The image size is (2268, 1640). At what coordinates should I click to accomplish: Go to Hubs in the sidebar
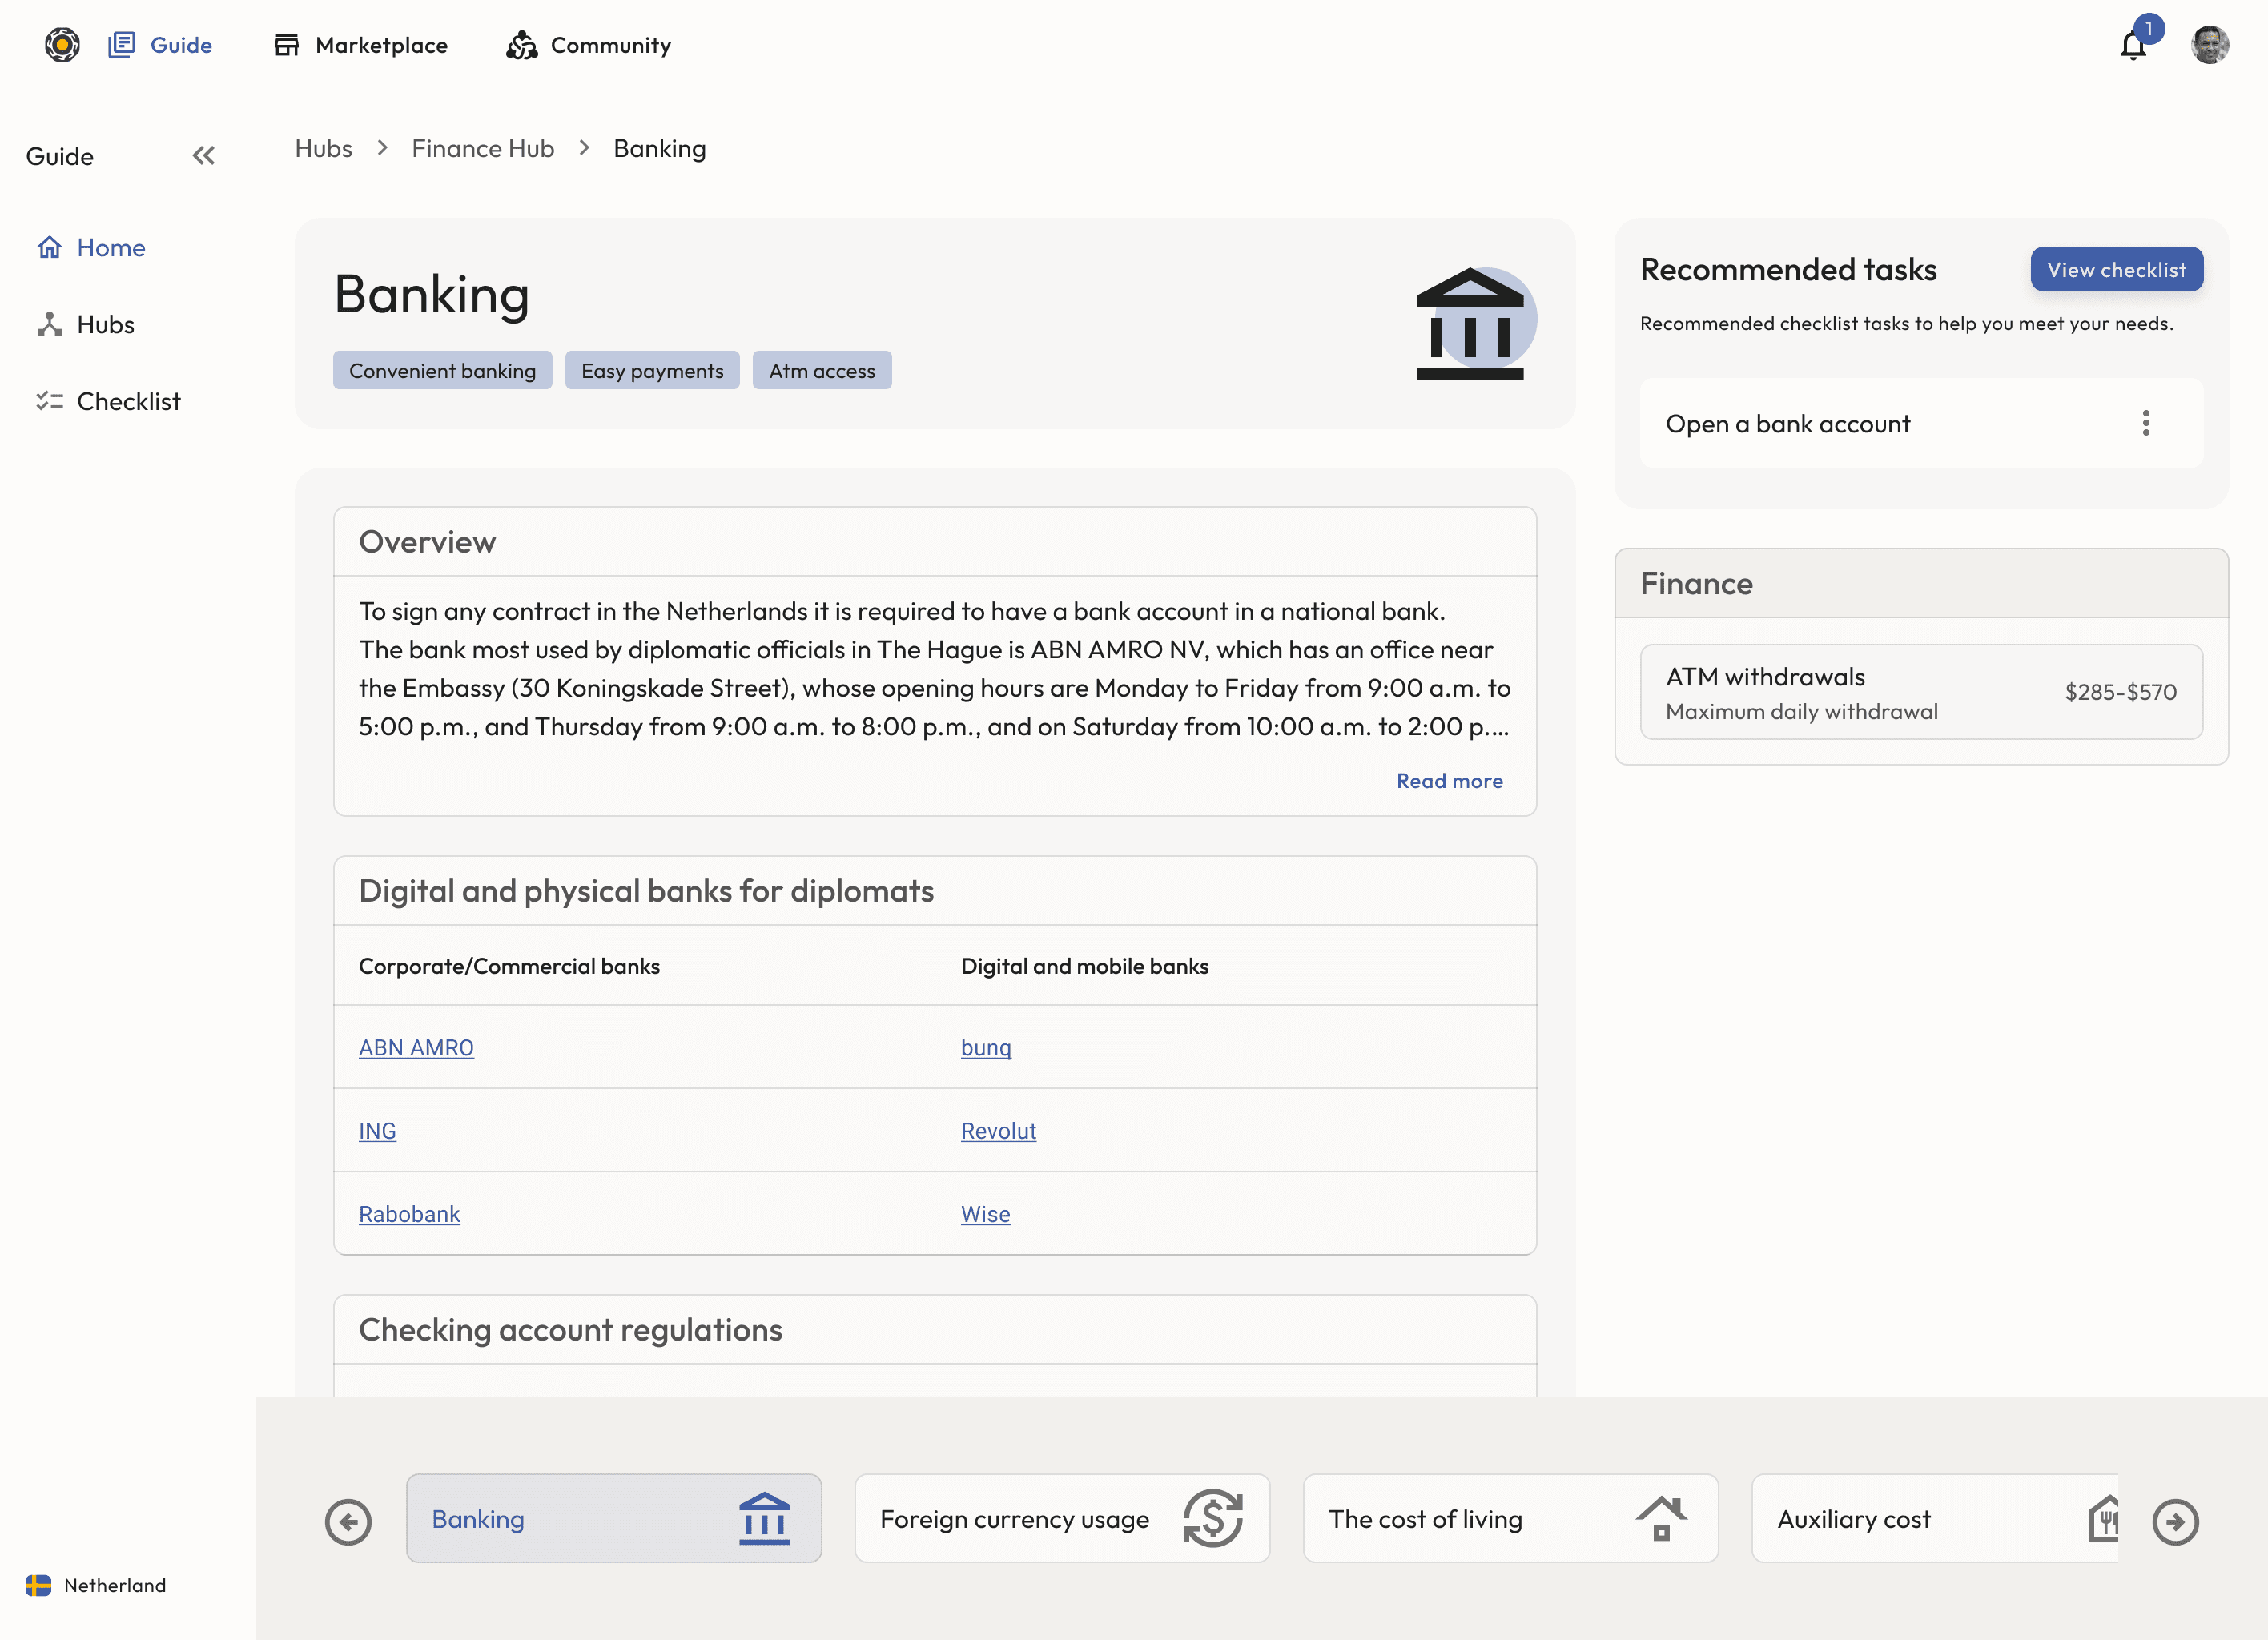point(105,325)
